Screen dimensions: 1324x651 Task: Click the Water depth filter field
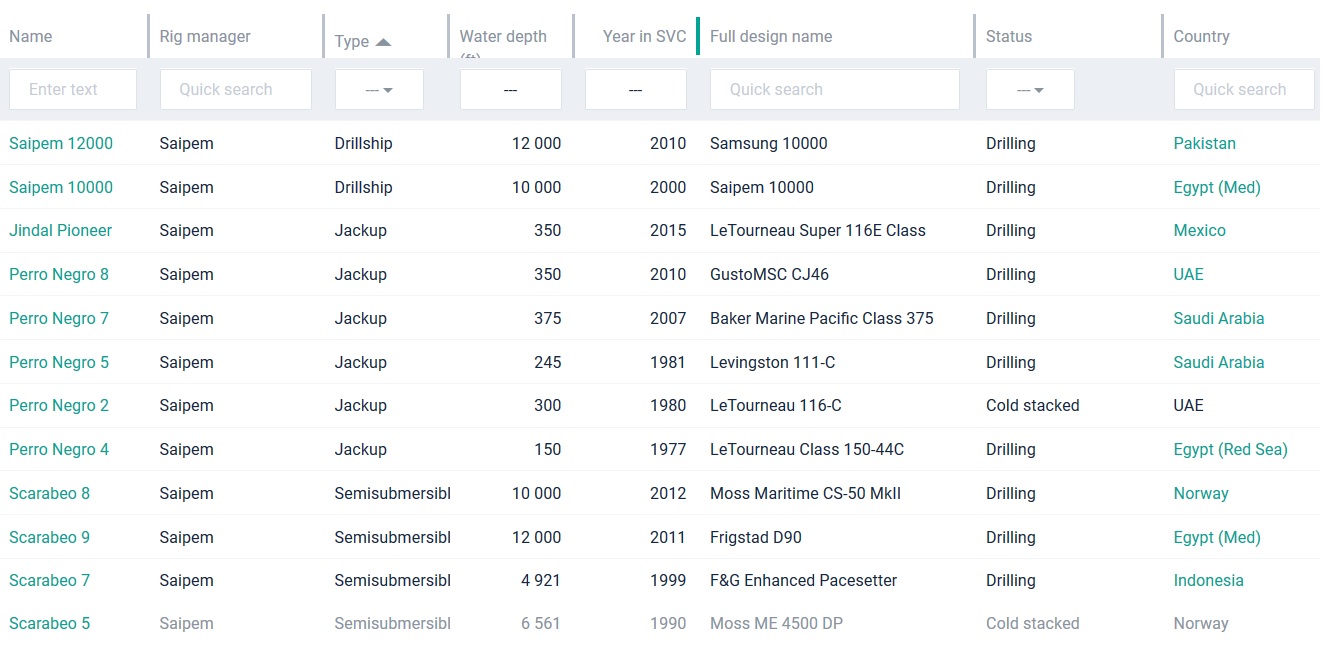(510, 90)
